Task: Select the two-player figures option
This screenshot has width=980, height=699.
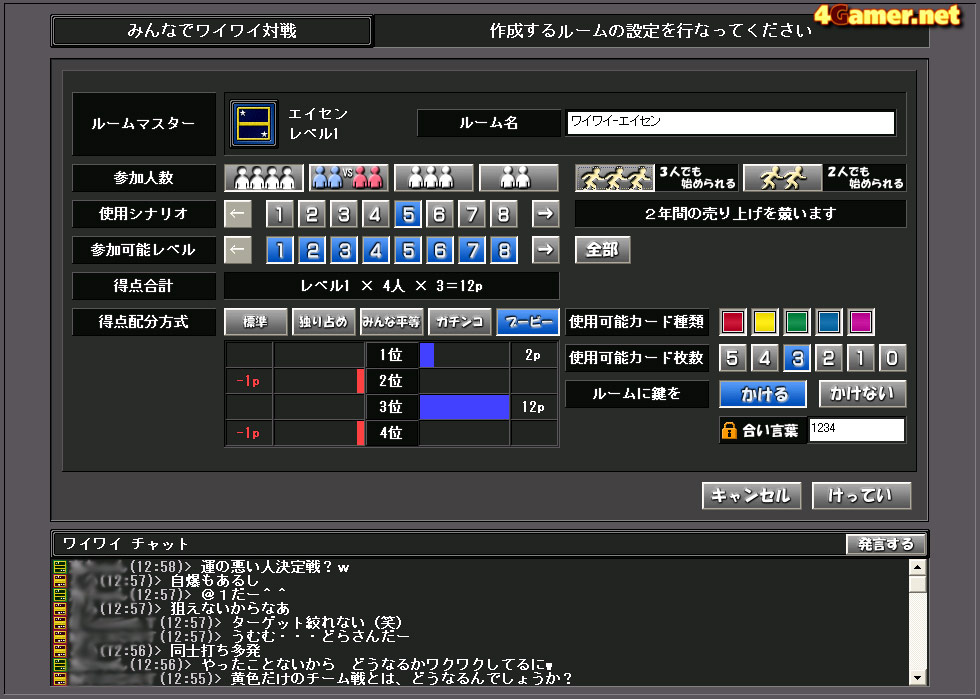Action: [519, 178]
